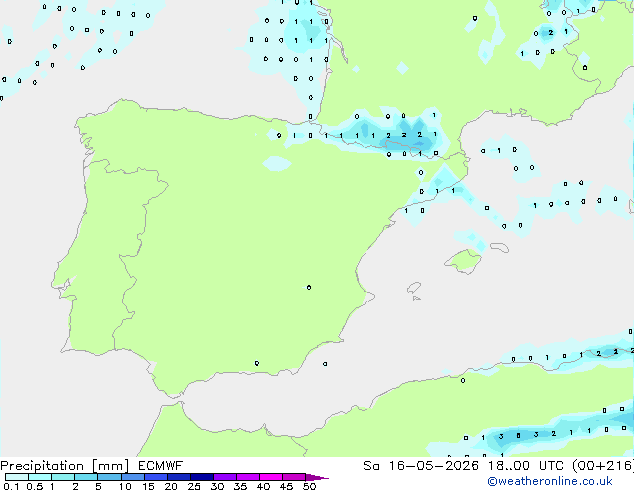Click the '25' legend scale label

[194, 486]
